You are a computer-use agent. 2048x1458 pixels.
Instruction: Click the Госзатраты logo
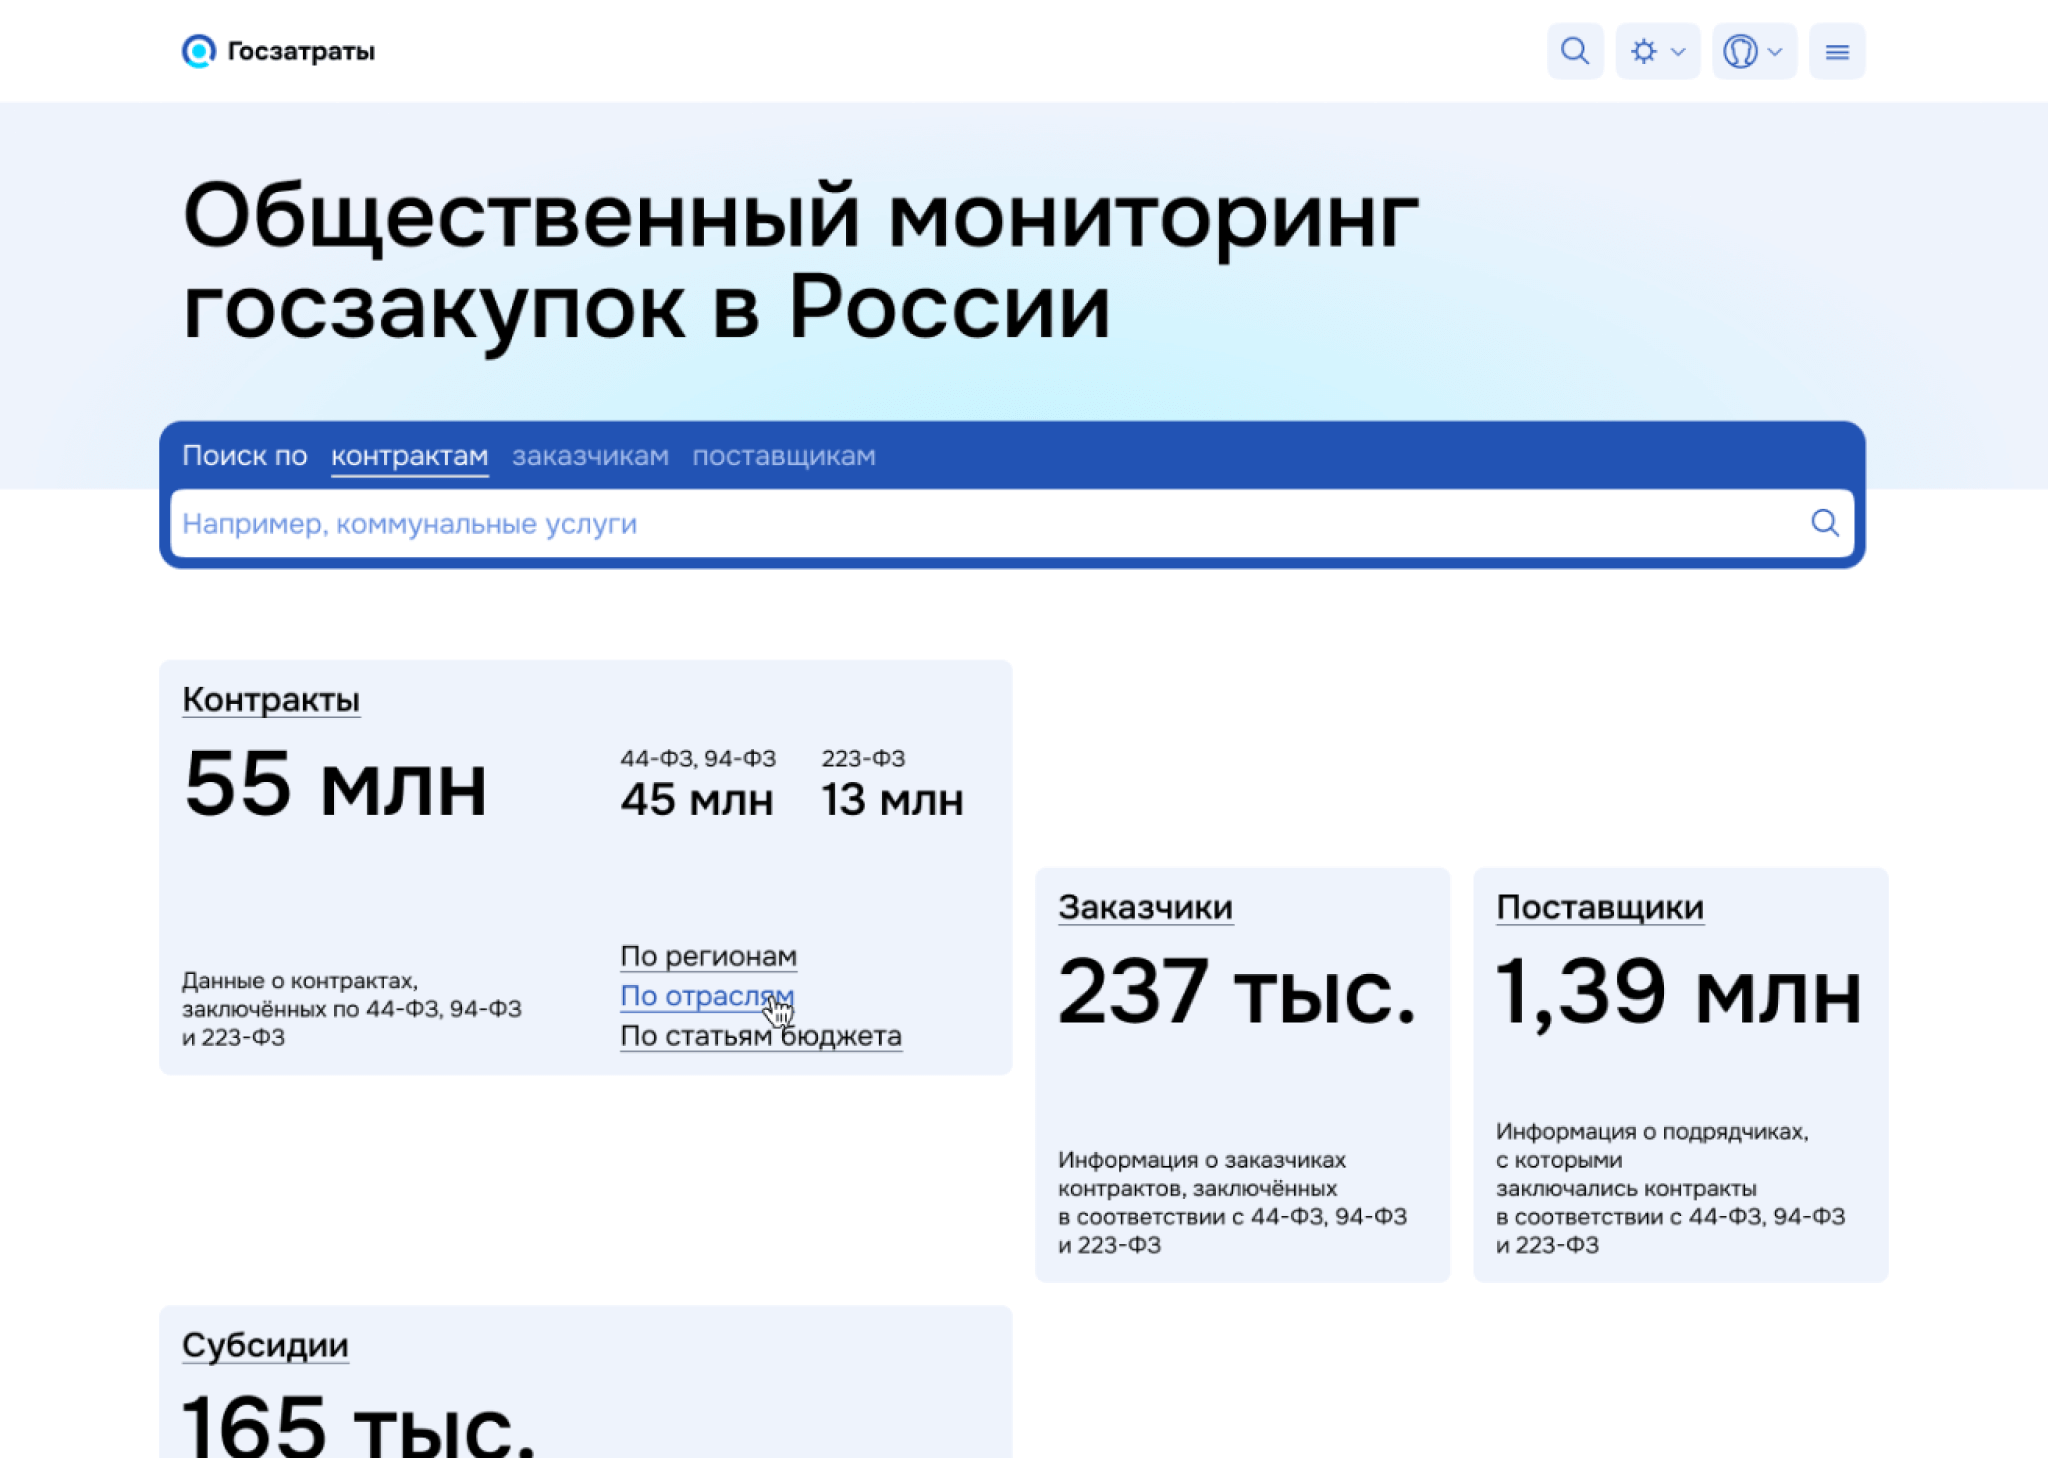[280, 51]
